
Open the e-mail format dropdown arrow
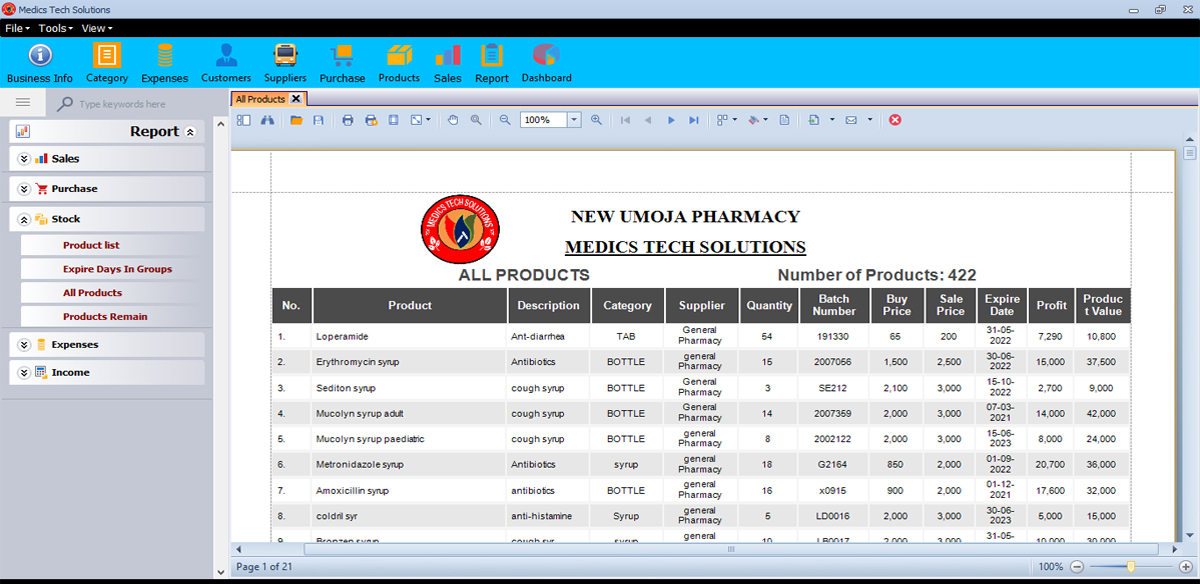[x=870, y=120]
